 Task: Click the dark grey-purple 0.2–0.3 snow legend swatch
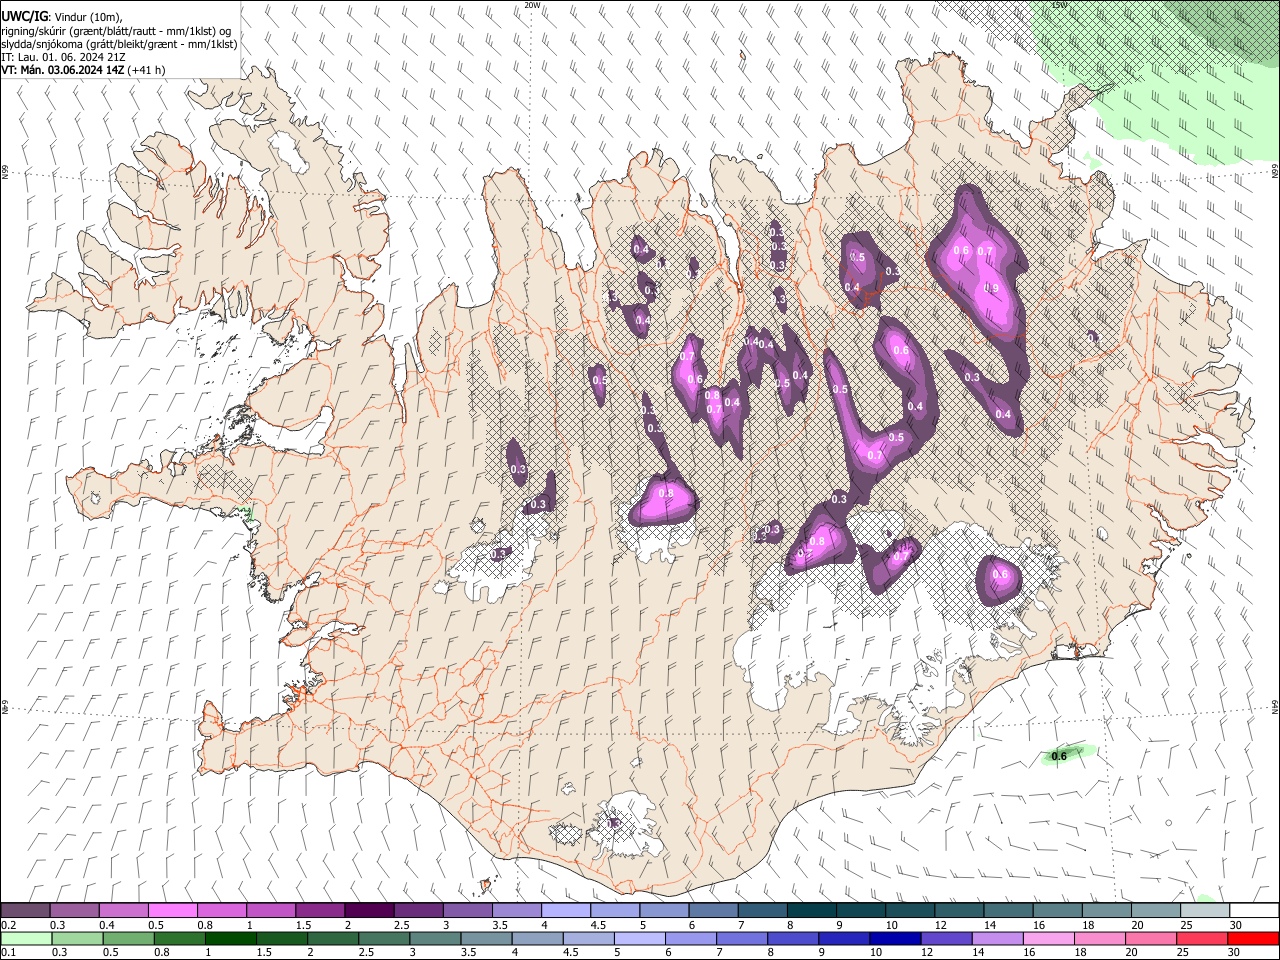click(26, 911)
